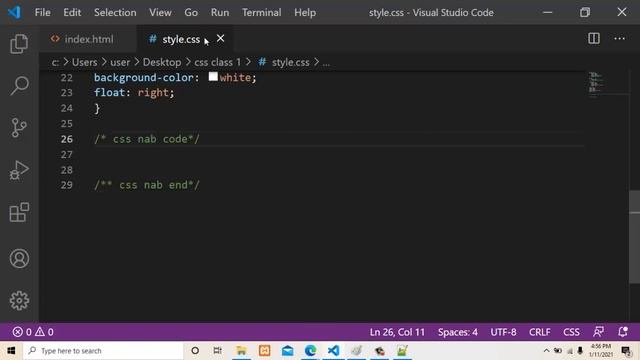Screen dimensions: 640x360
Task: Click the VS Code taskbar icon
Action: [333, 351]
